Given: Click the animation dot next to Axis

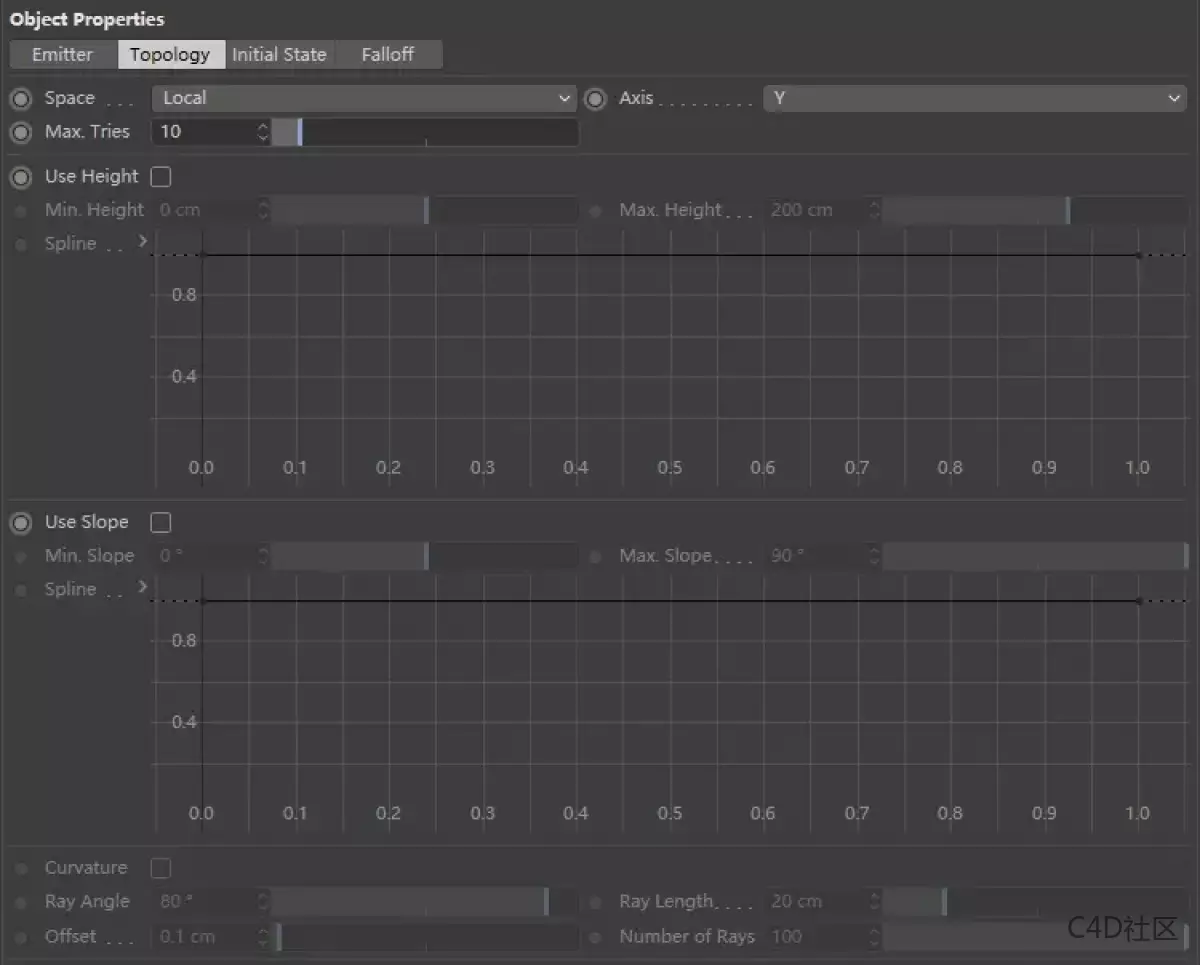Looking at the screenshot, I should pyautogui.click(x=596, y=99).
